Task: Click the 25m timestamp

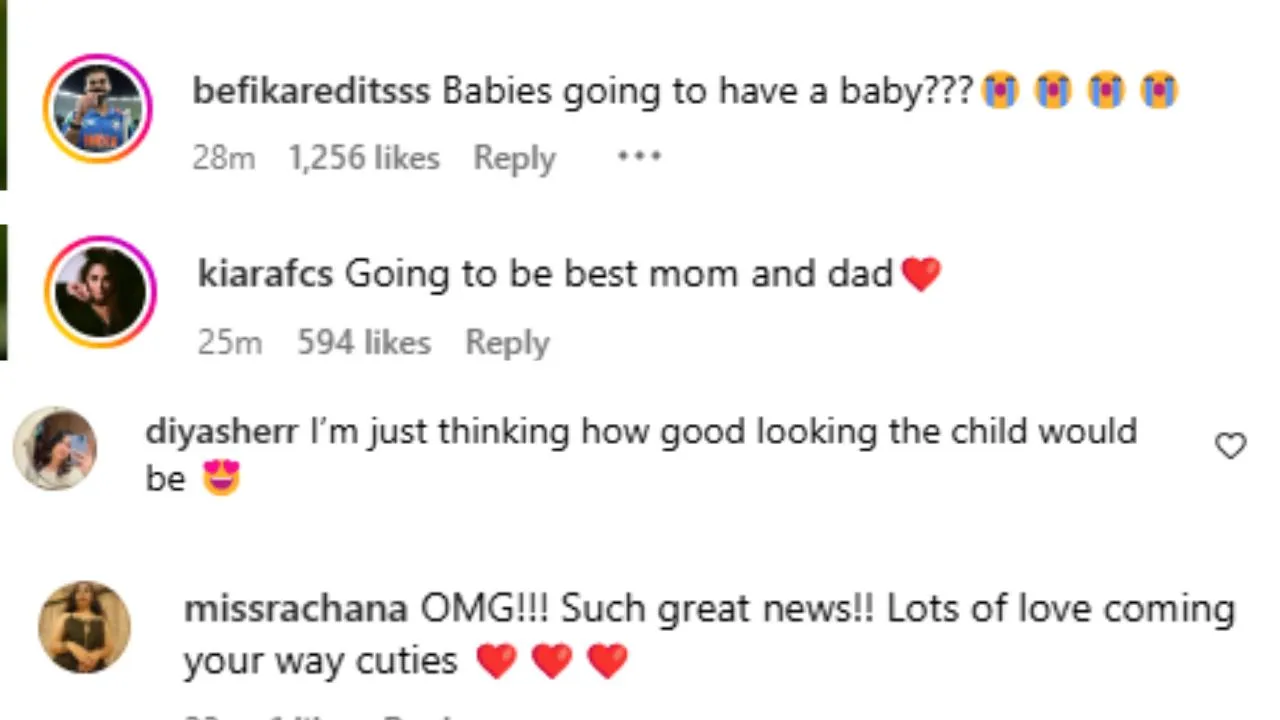Action: coord(229,343)
